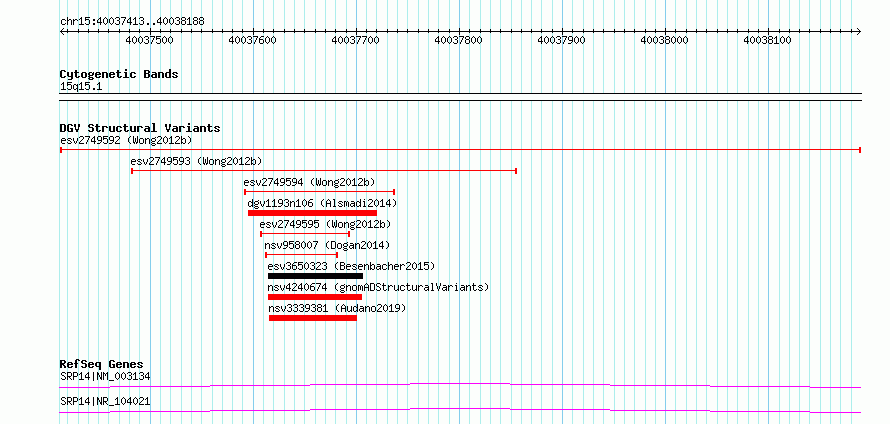Image resolution: width=890 pixels, height=424 pixels.
Task: Click the 40037500 ruler tick label
Action: coord(149,40)
